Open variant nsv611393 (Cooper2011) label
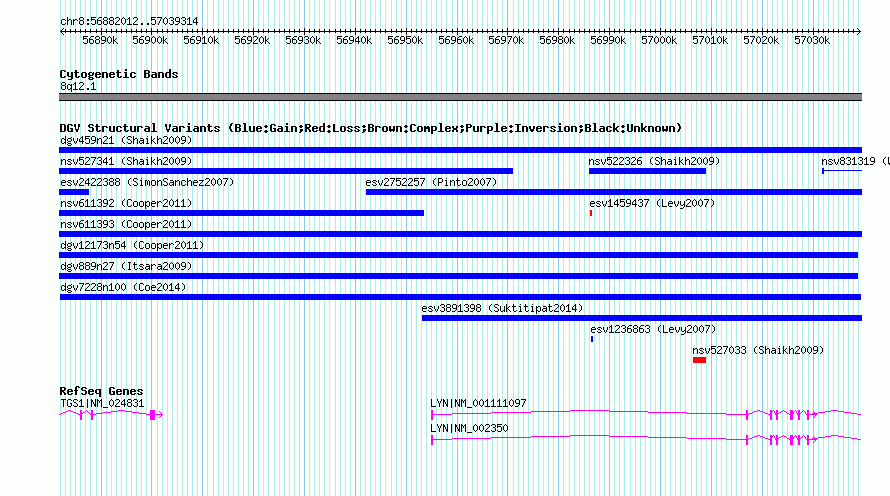 pos(126,224)
